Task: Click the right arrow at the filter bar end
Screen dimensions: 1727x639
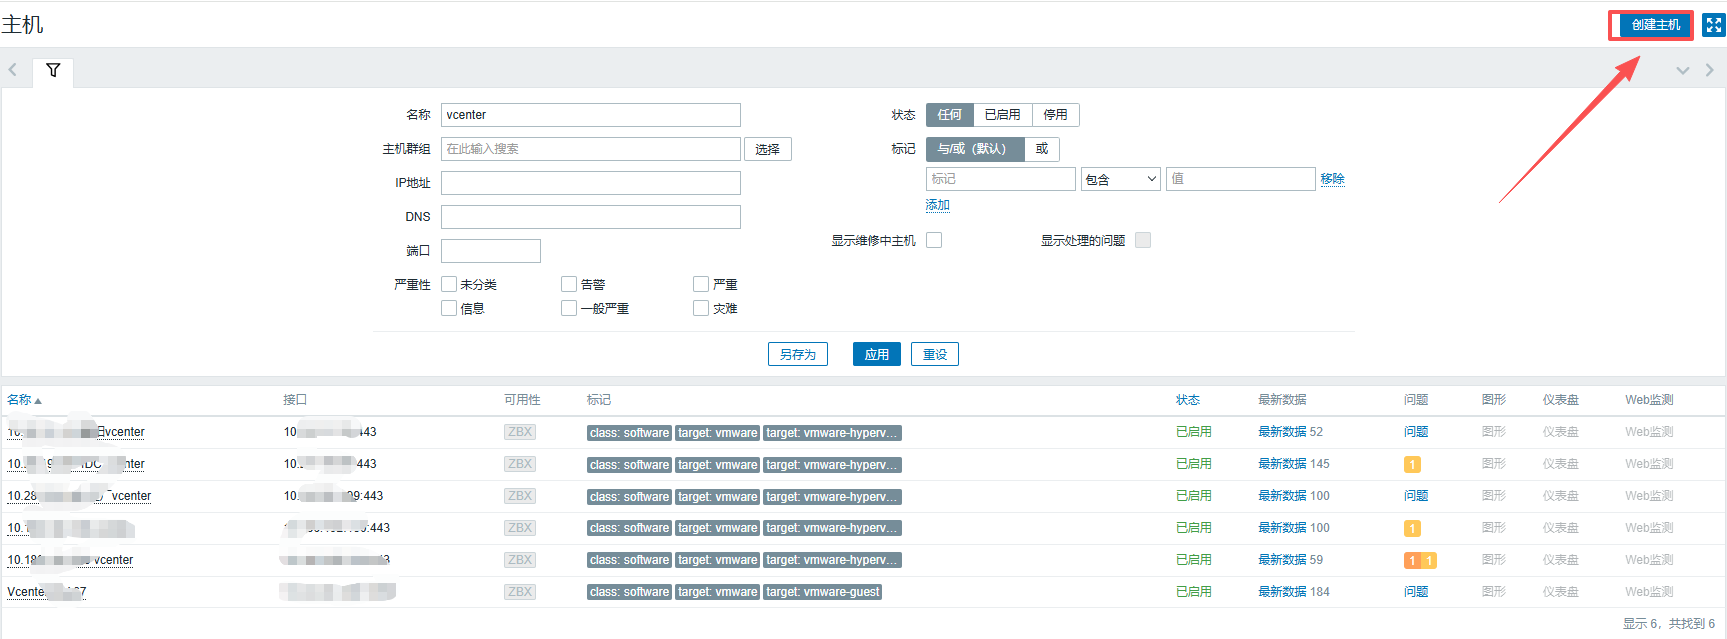Action: 1709,70
